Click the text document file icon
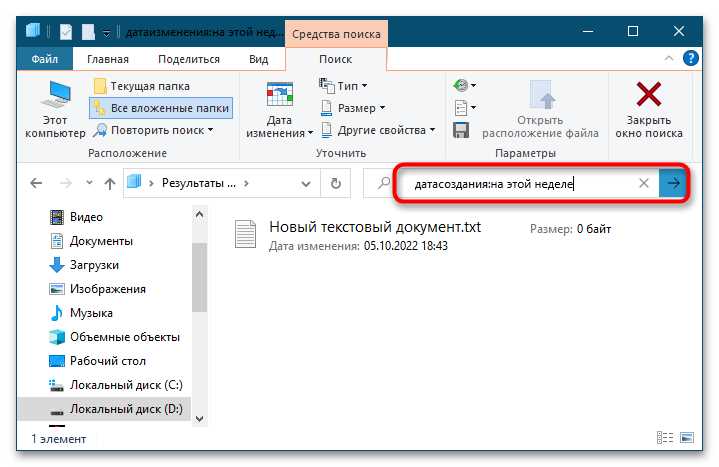The width and height of the screenshot is (719, 467). (x=245, y=234)
